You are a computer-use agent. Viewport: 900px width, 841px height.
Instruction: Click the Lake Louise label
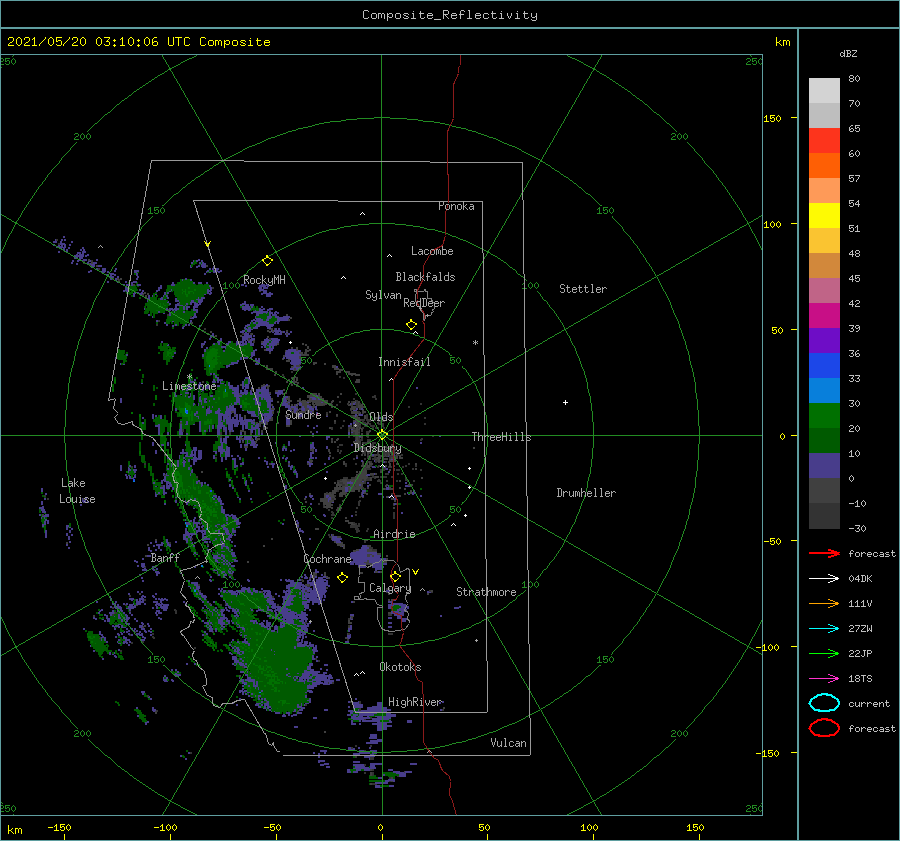point(77,491)
